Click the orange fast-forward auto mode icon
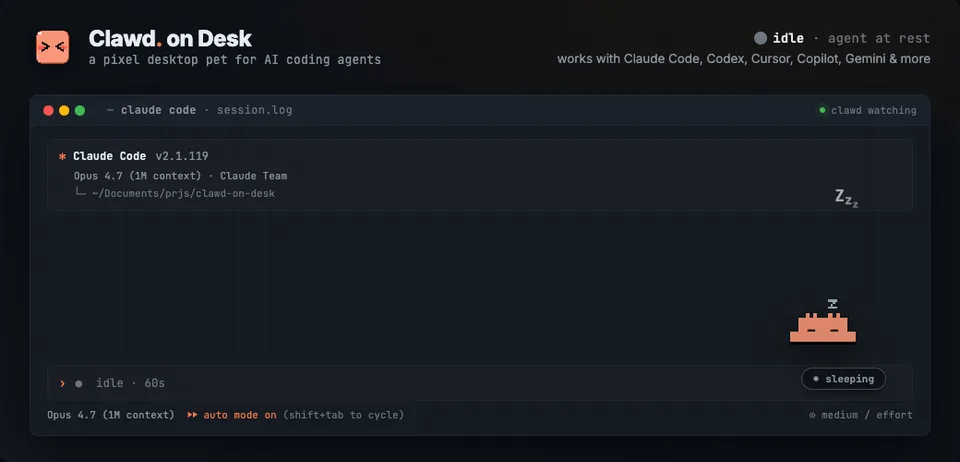Image resolution: width=960 pixels, height=462 pixels. [192, 415]
